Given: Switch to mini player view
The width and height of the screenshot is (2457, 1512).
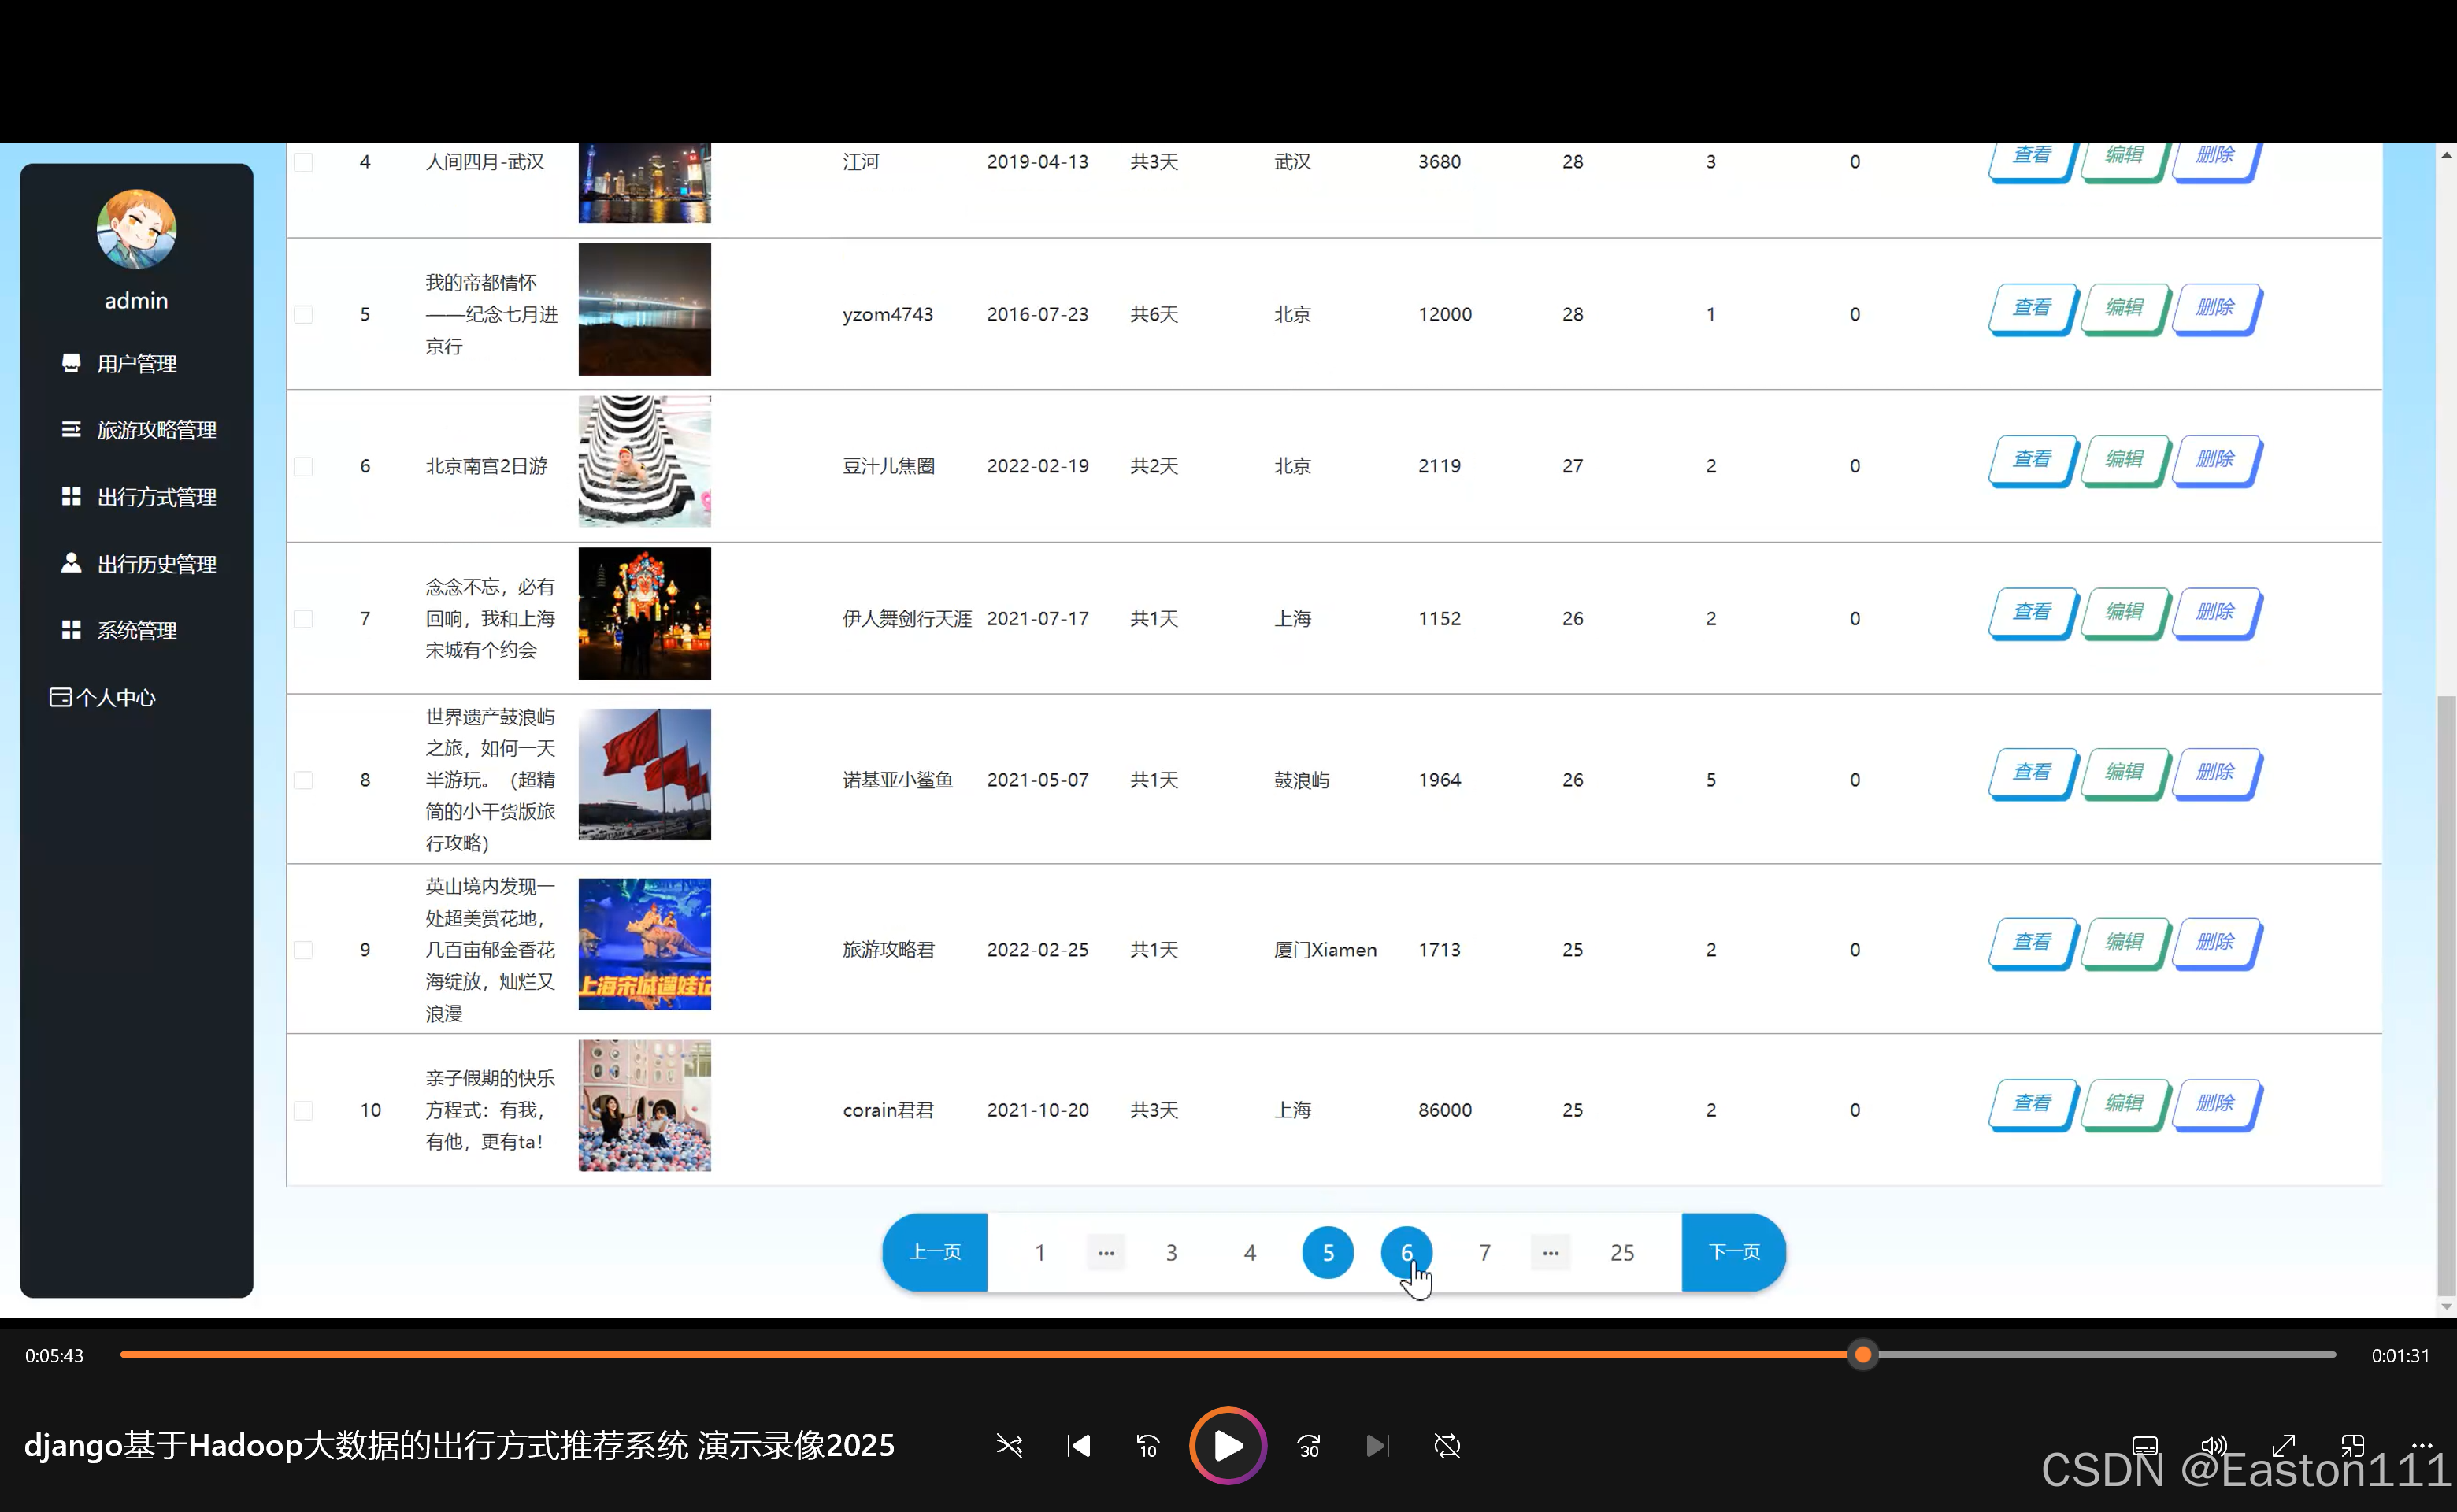Looking at the screenshot, I should pyautogui.click(x=2352, y=1446).
